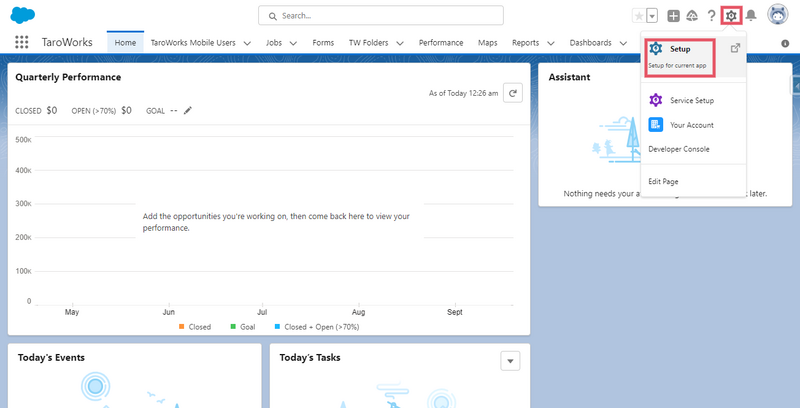Screen dimensions: 800x408
Task: Open Setup in new tab icon
Action: point(735,48)
